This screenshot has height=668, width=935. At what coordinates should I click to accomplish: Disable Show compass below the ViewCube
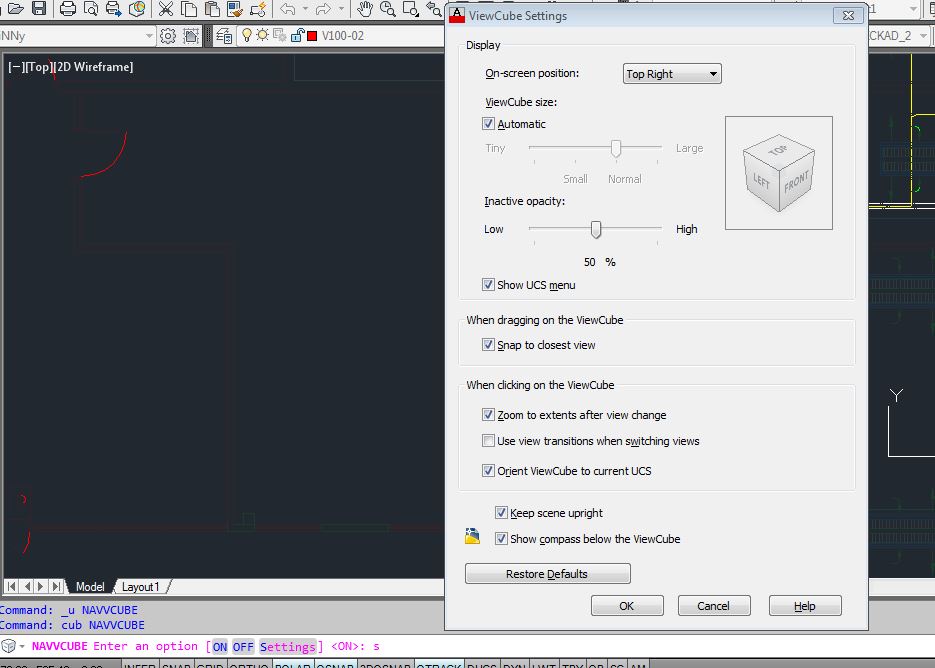[x=502, y=538]
